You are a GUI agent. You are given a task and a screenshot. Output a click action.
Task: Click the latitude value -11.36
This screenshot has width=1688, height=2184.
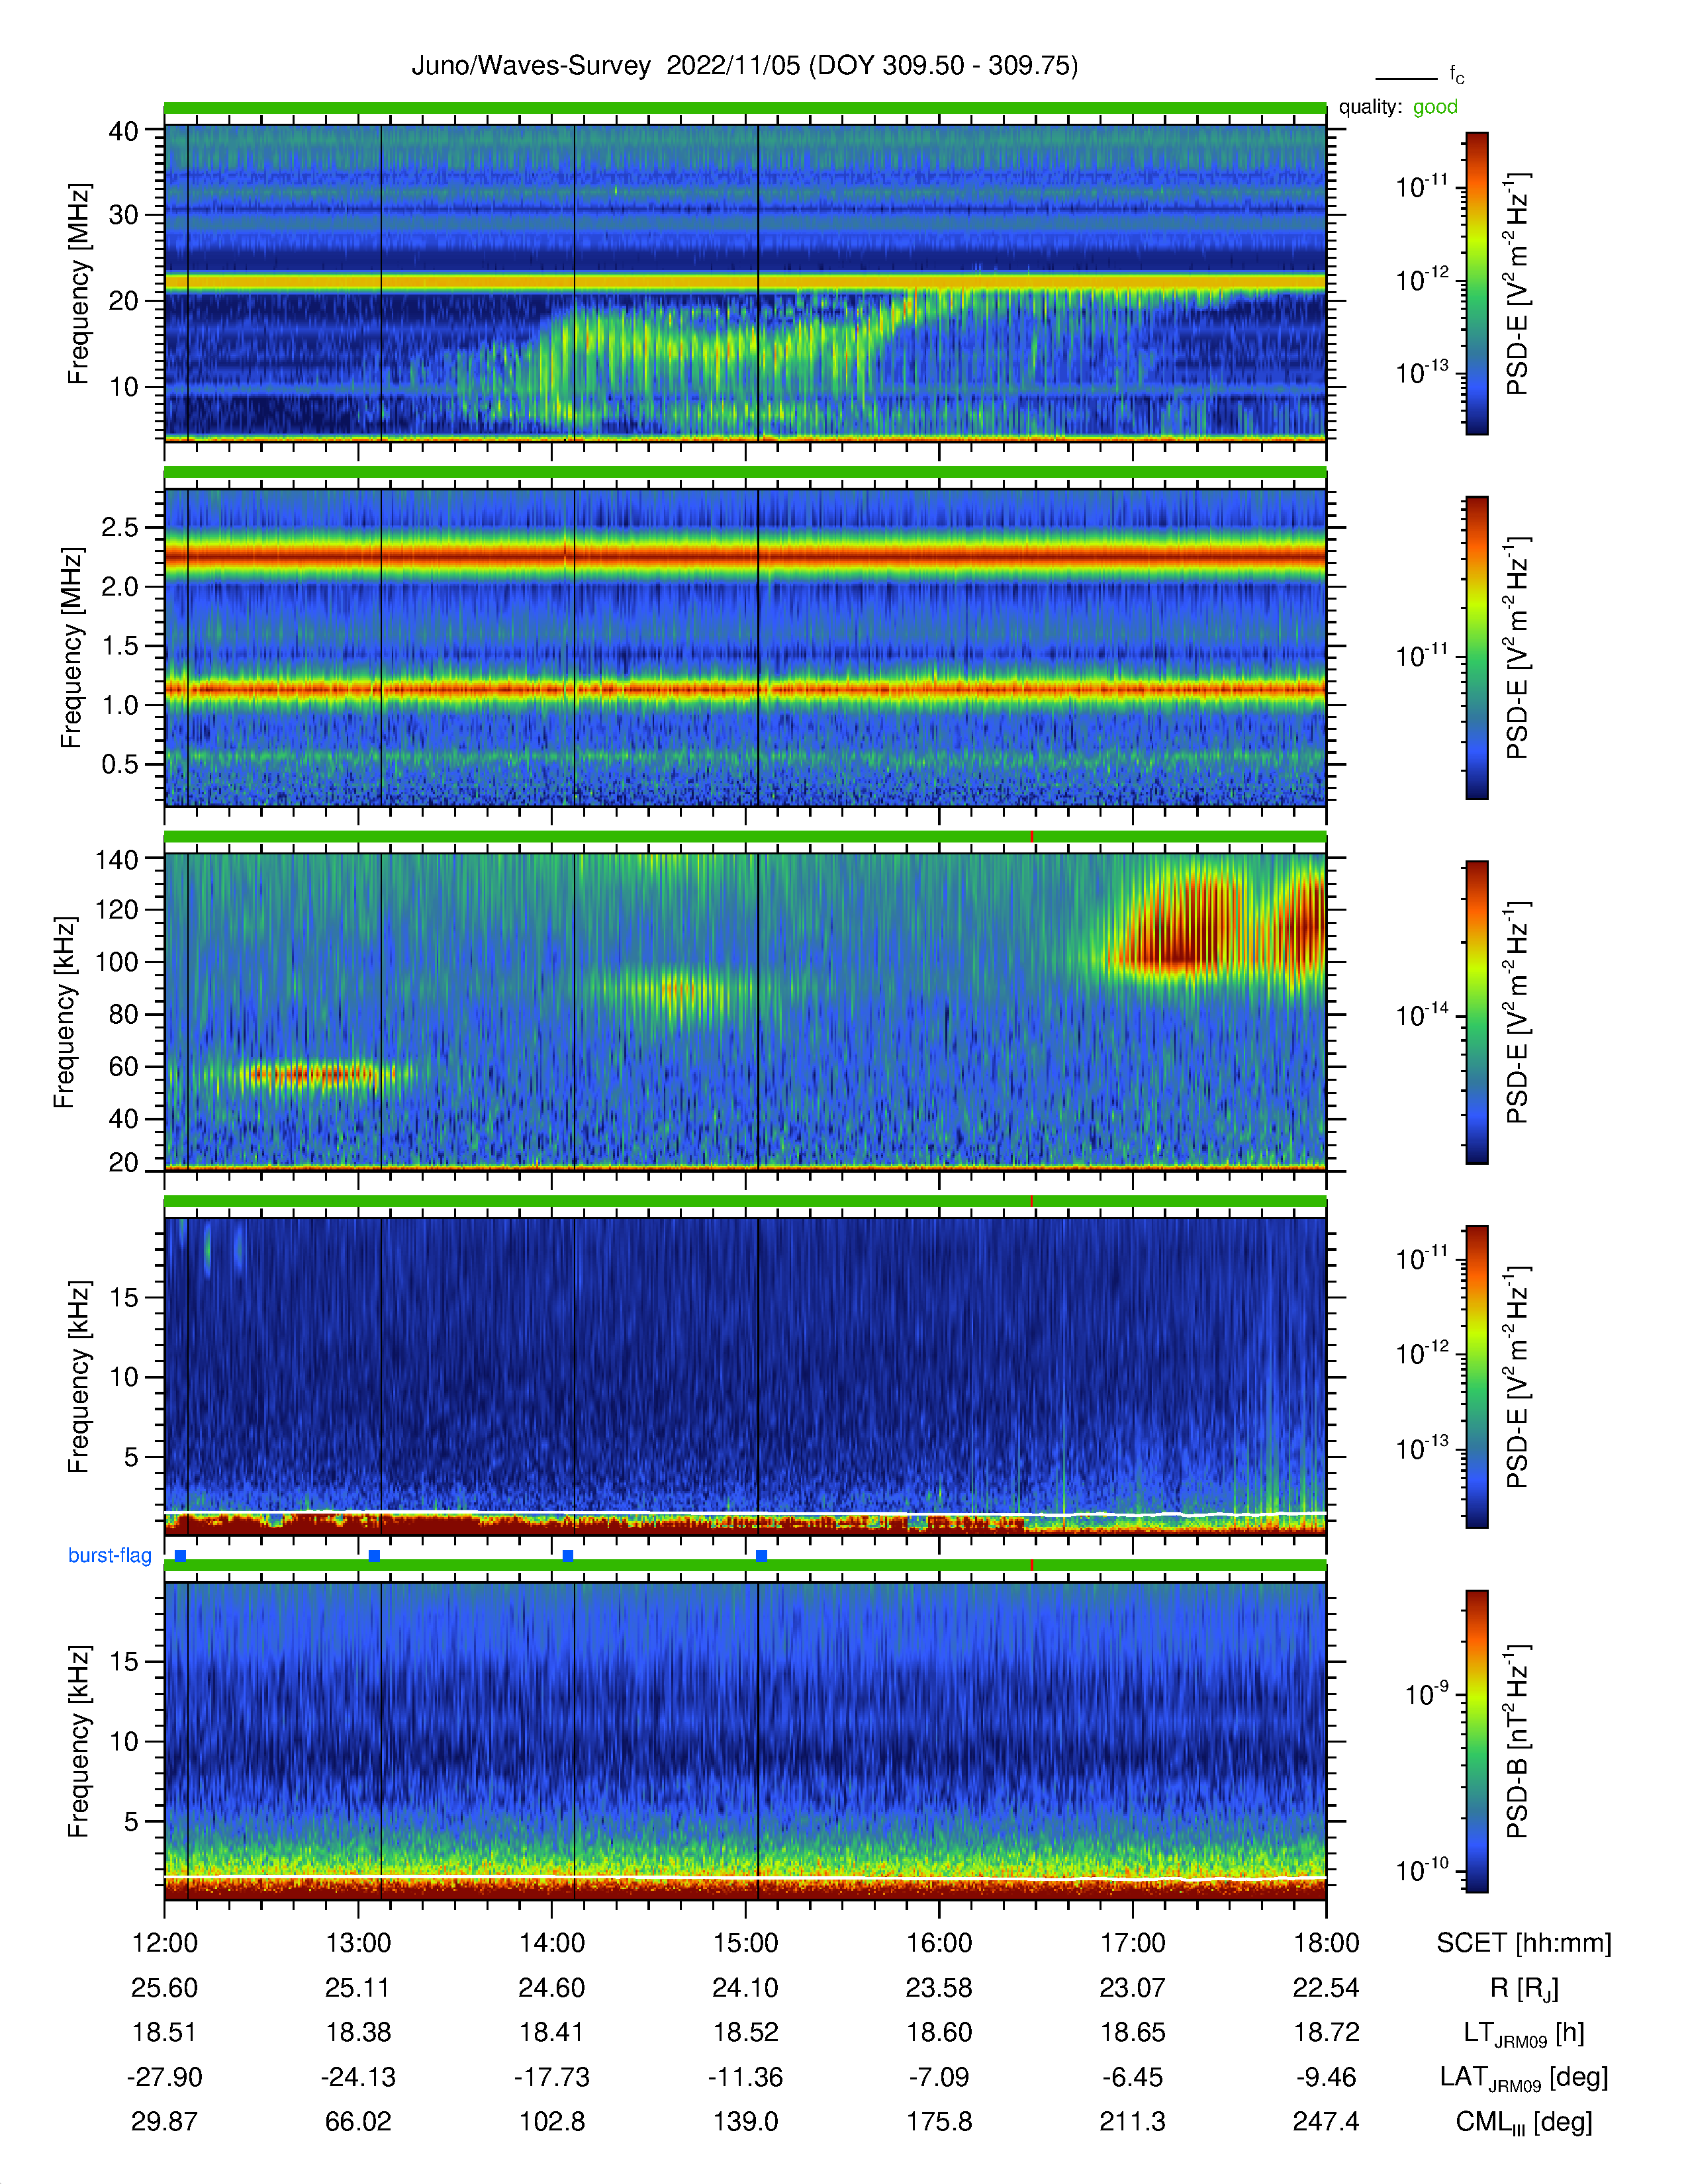pyautogui.click(x=745, y=2077)
